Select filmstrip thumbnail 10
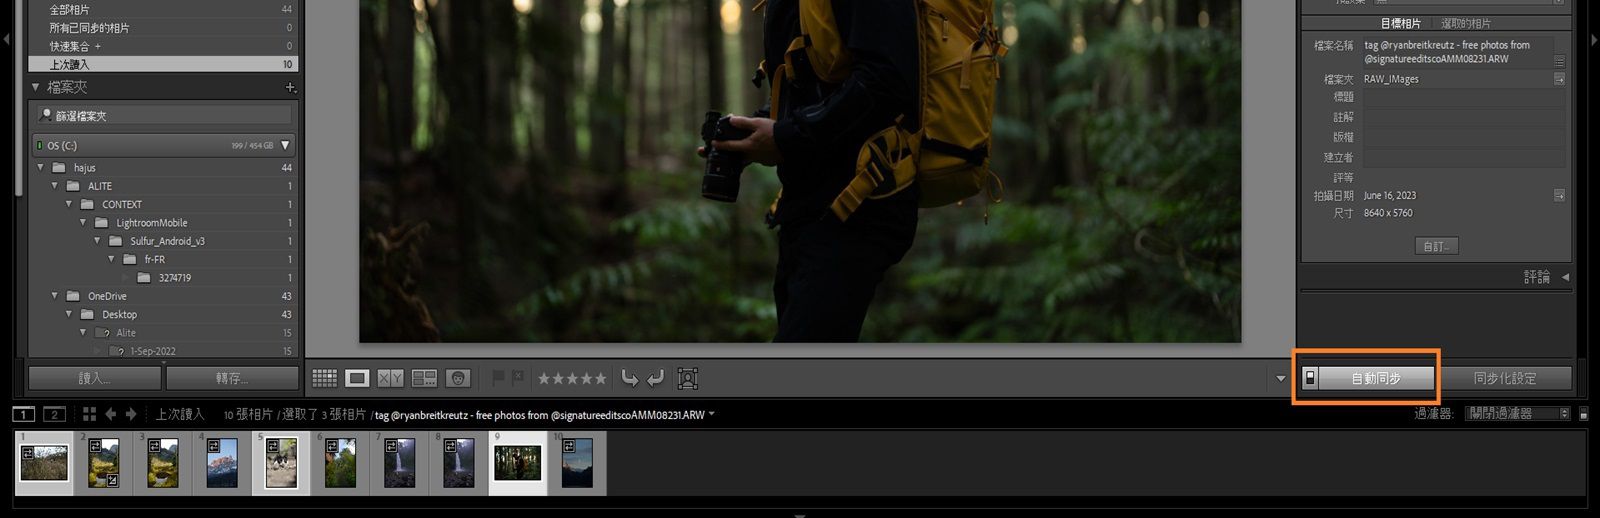 [x=577, y=463]
